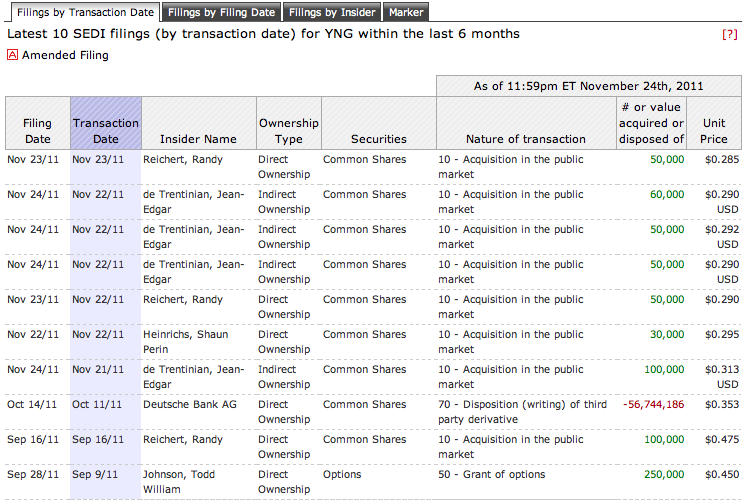Switch to Filings by Insider tab
This screenshot has width=747, height=504.
click(332, 13)
